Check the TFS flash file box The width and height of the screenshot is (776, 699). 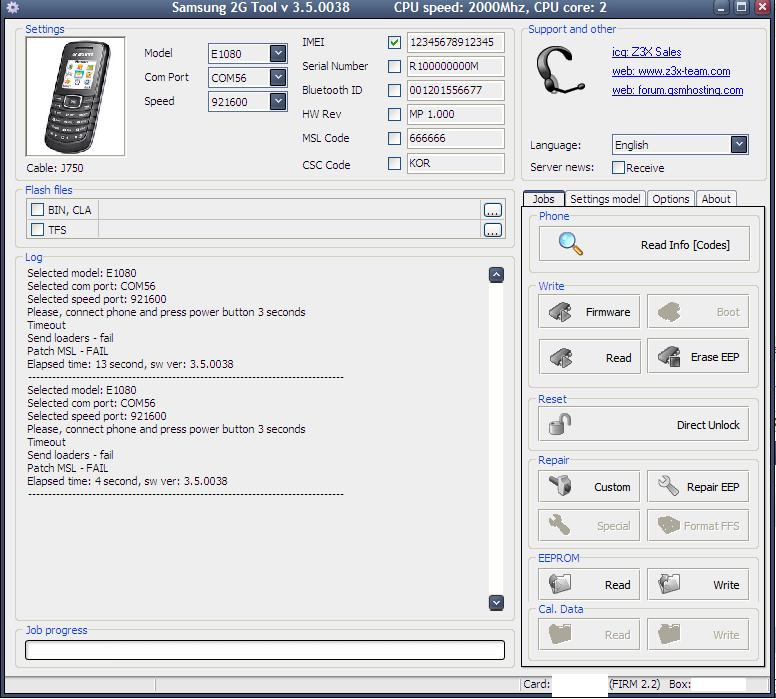pos(38,229)
